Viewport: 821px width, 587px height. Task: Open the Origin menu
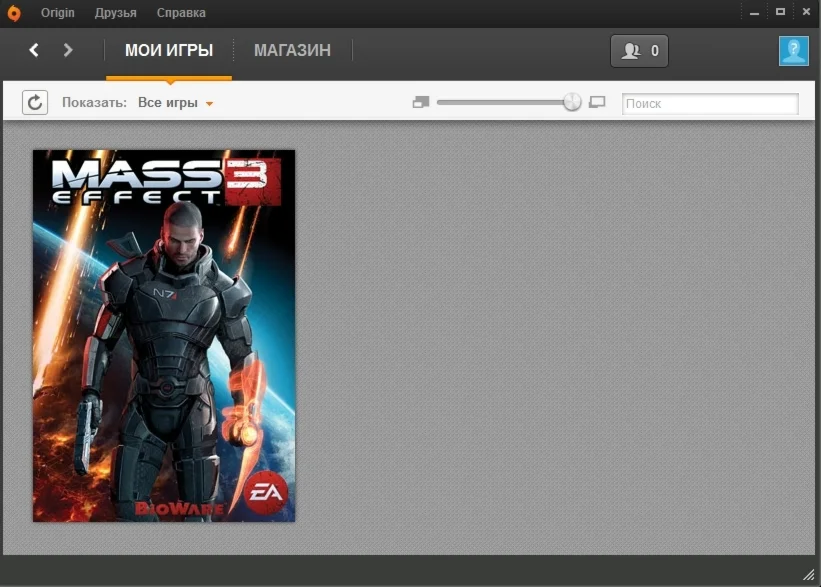[x=57, y=12]
